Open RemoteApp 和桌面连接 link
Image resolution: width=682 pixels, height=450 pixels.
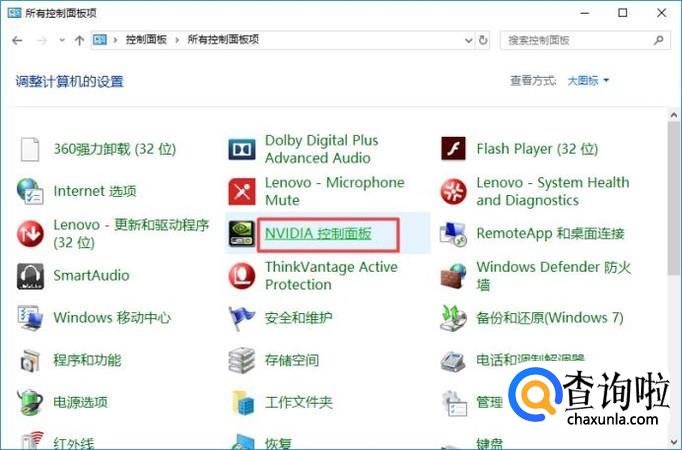click(551, 233)
